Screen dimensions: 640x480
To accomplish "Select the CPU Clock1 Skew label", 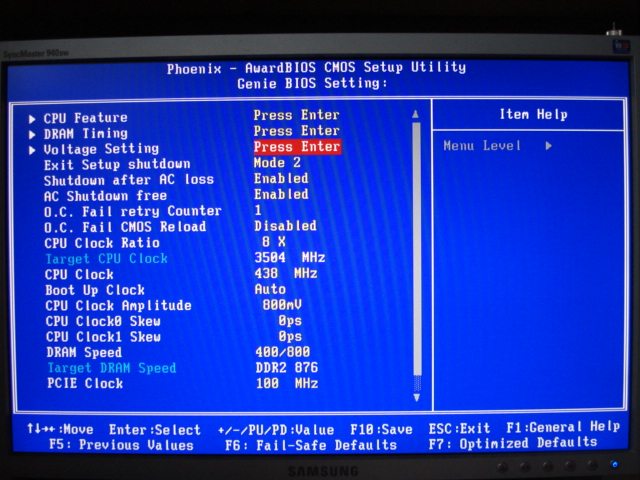I will coord(103,337).
